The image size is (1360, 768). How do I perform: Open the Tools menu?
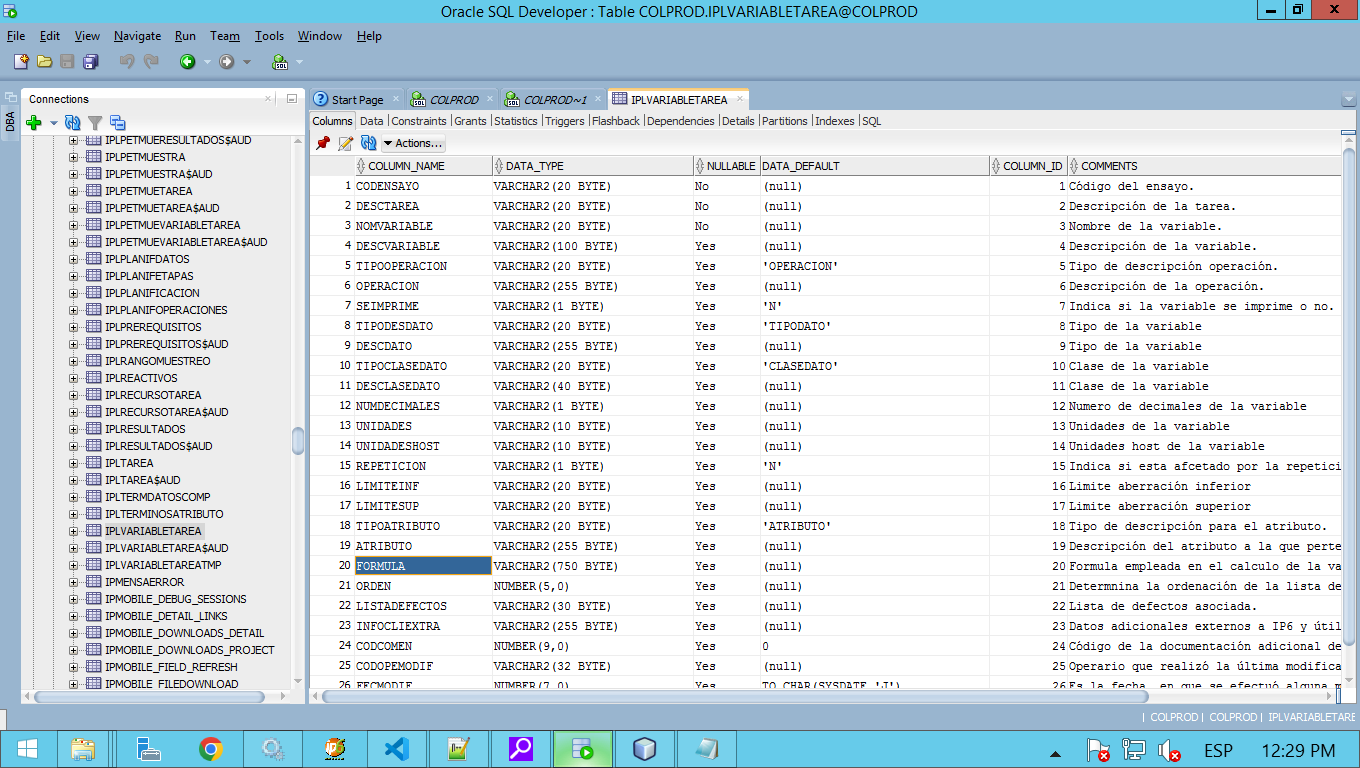[x=269, y=36]
